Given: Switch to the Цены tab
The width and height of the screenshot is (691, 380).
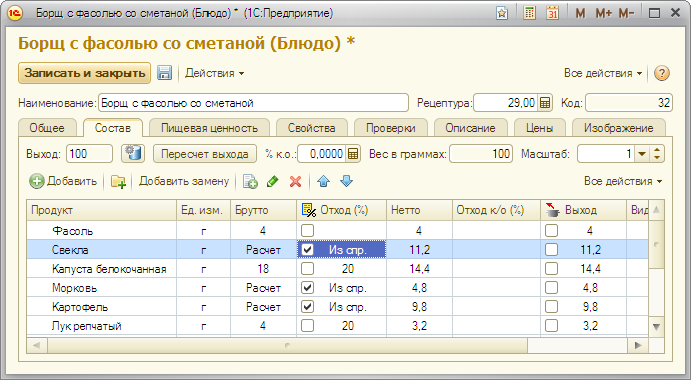Looking at the screenshot, I should point(539,128).
